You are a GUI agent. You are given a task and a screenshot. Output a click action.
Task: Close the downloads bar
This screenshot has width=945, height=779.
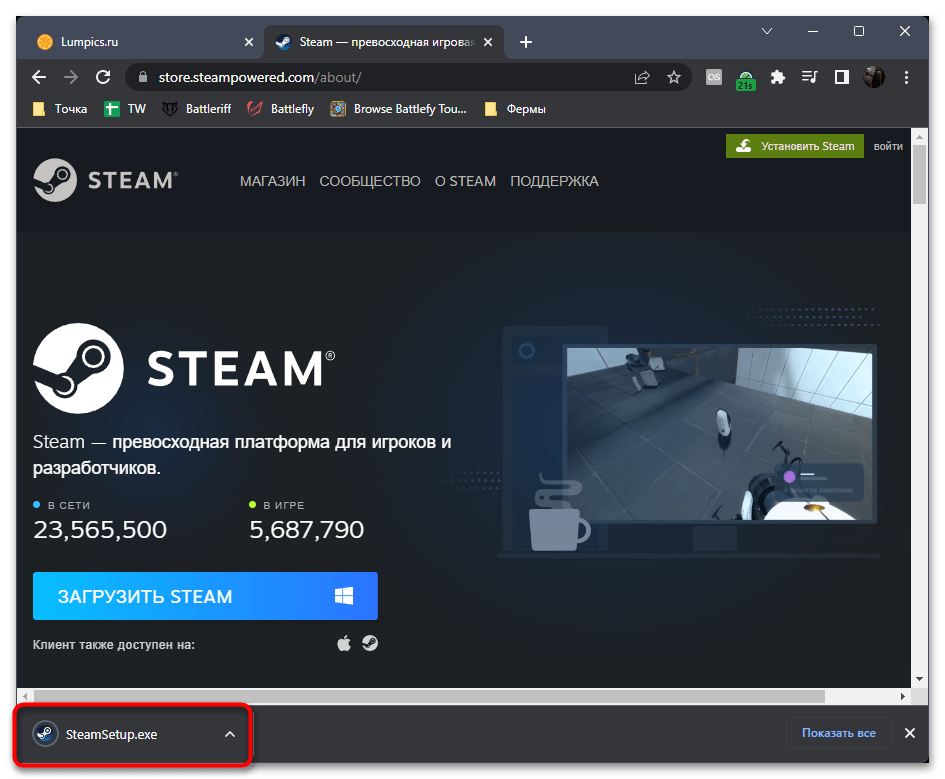(x=909, y=733)
